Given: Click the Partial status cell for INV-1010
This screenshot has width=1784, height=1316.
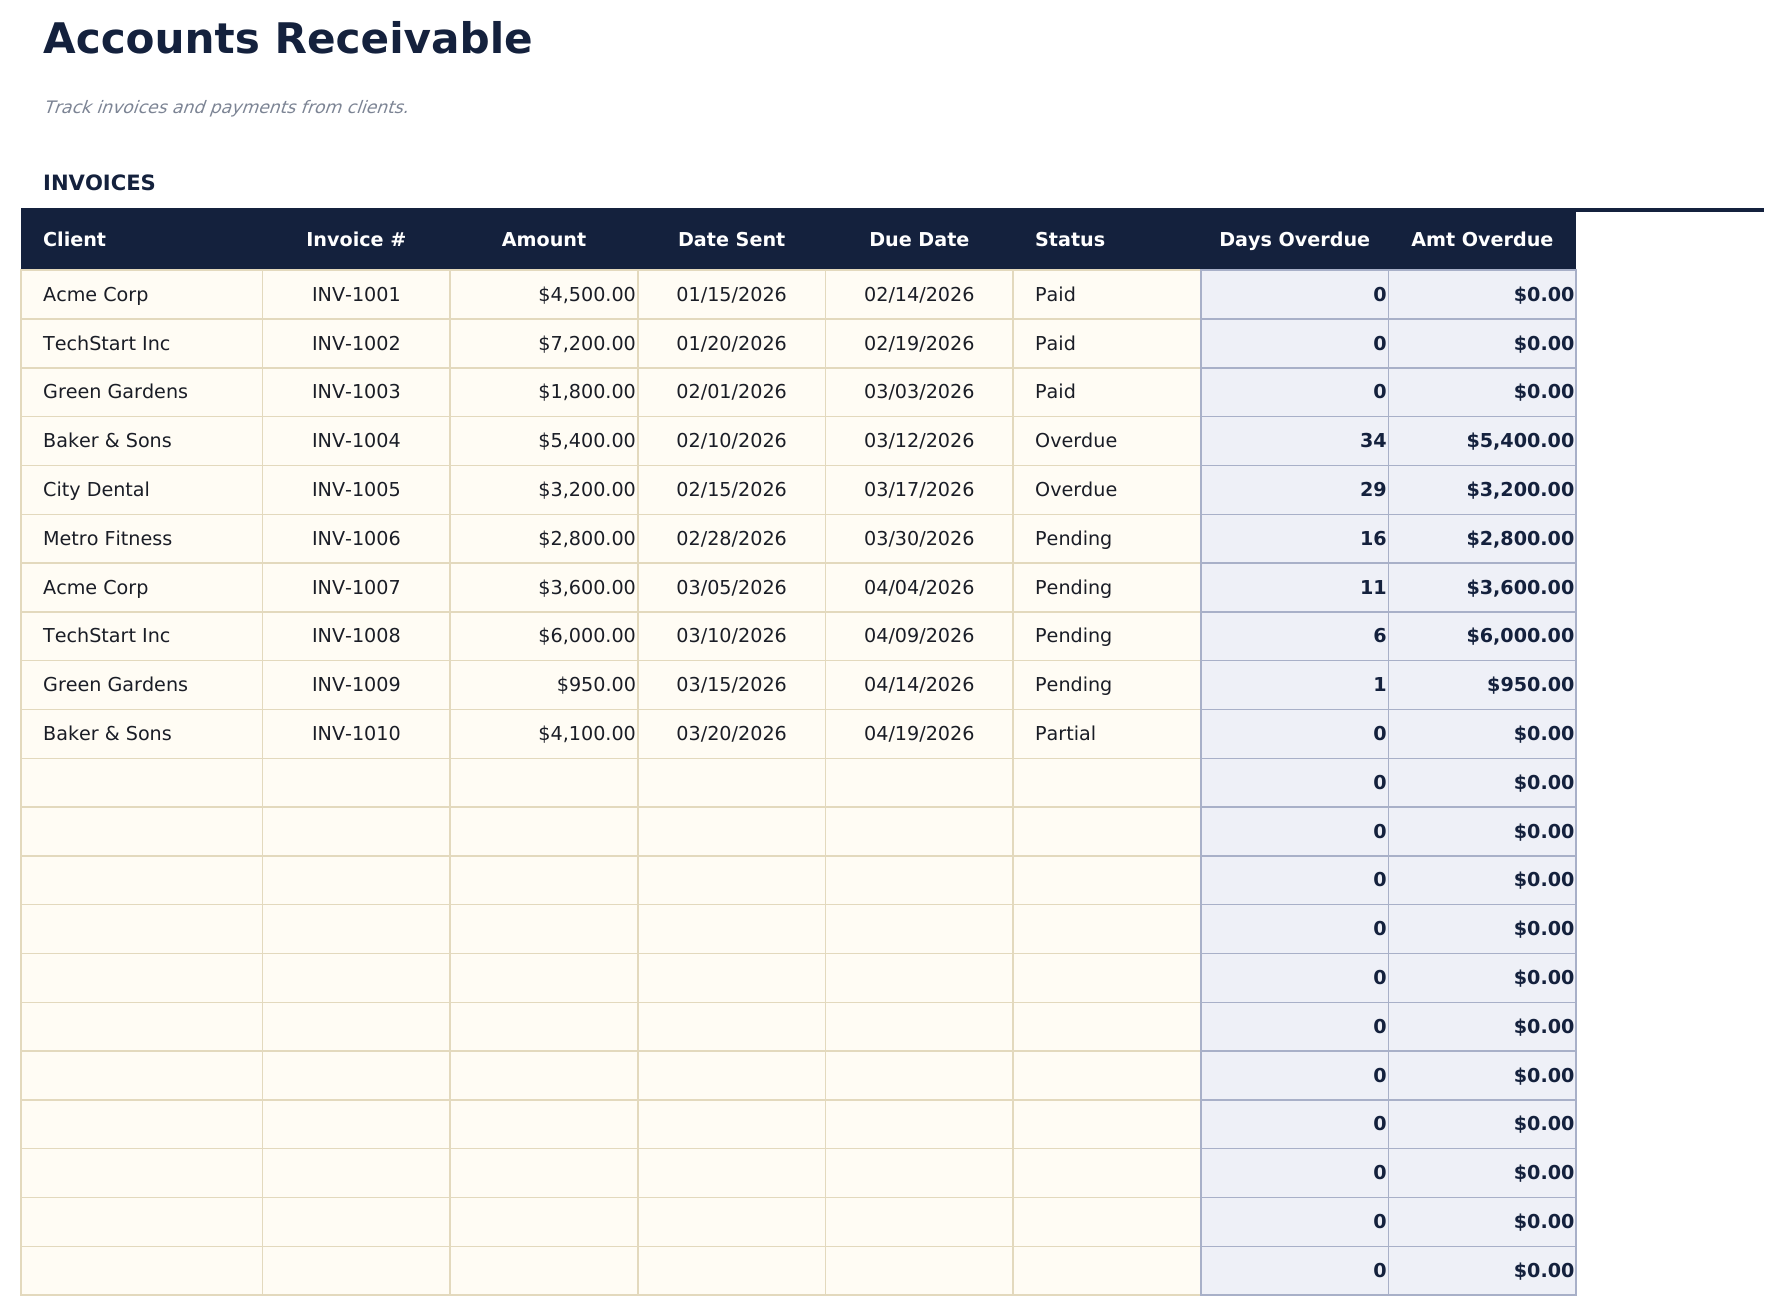Looking at the screenshot, I should 1064,733.
